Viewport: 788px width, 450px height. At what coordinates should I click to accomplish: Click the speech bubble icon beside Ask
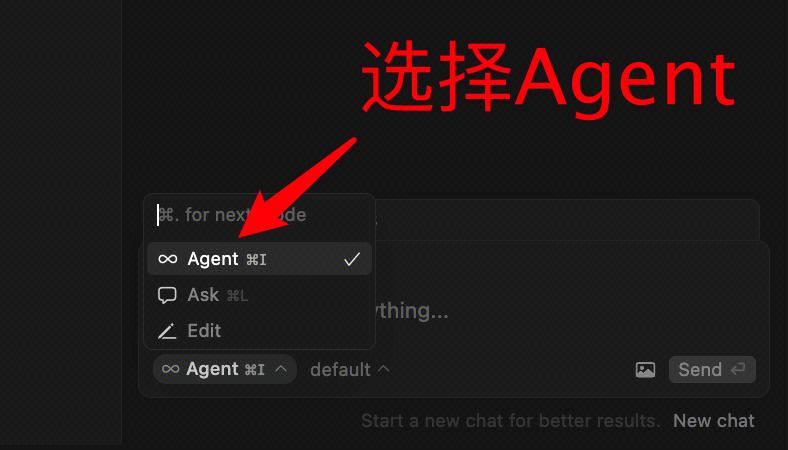(167, 295)
